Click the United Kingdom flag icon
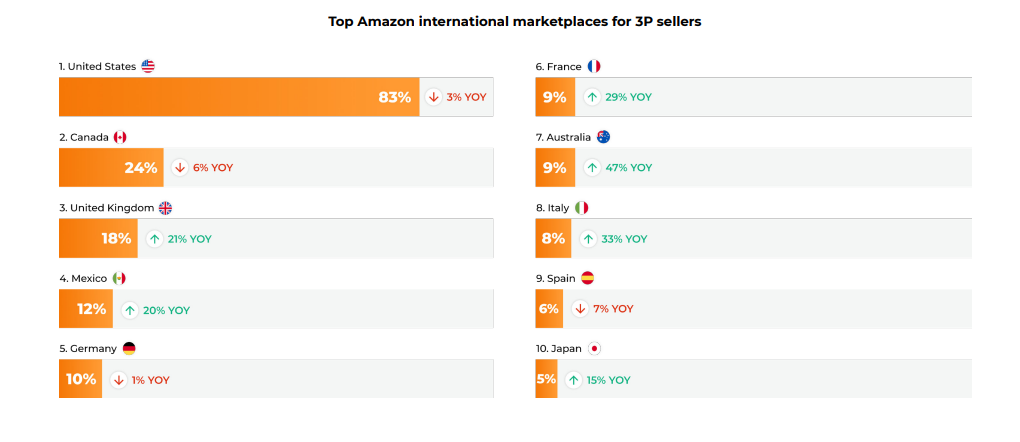 tap(165, 208)
